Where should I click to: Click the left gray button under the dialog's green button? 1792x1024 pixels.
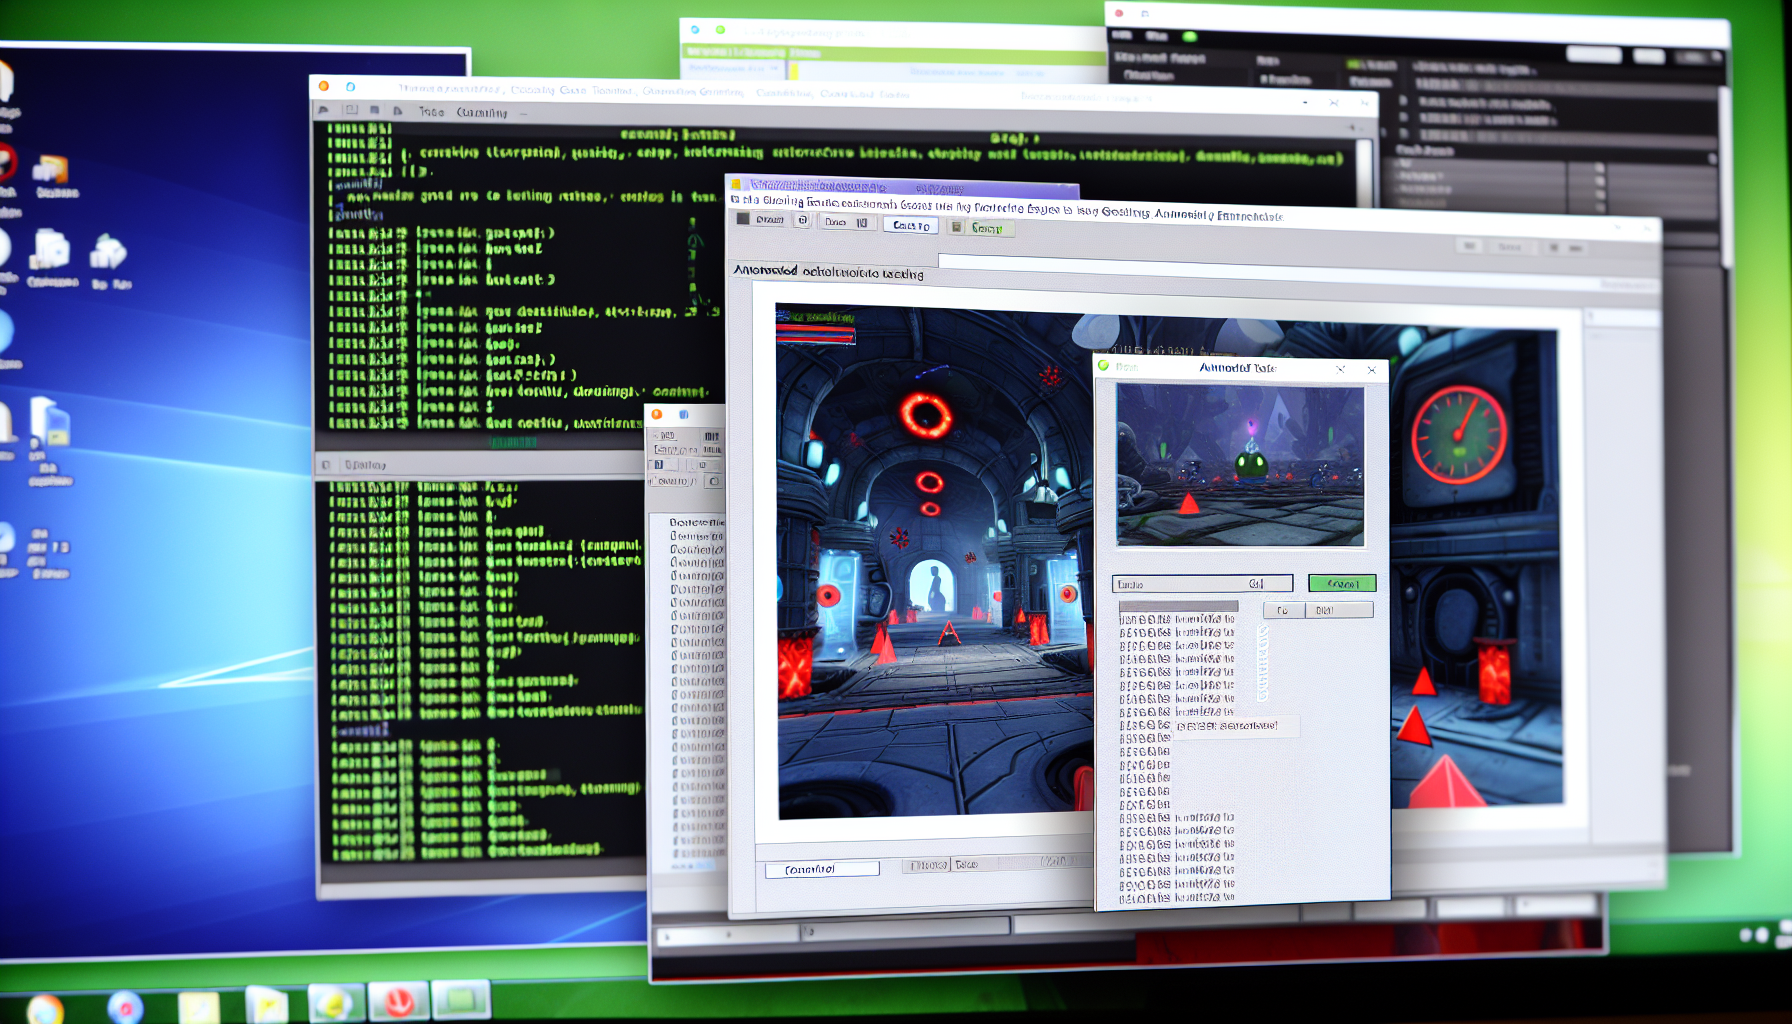point(1283,610)
